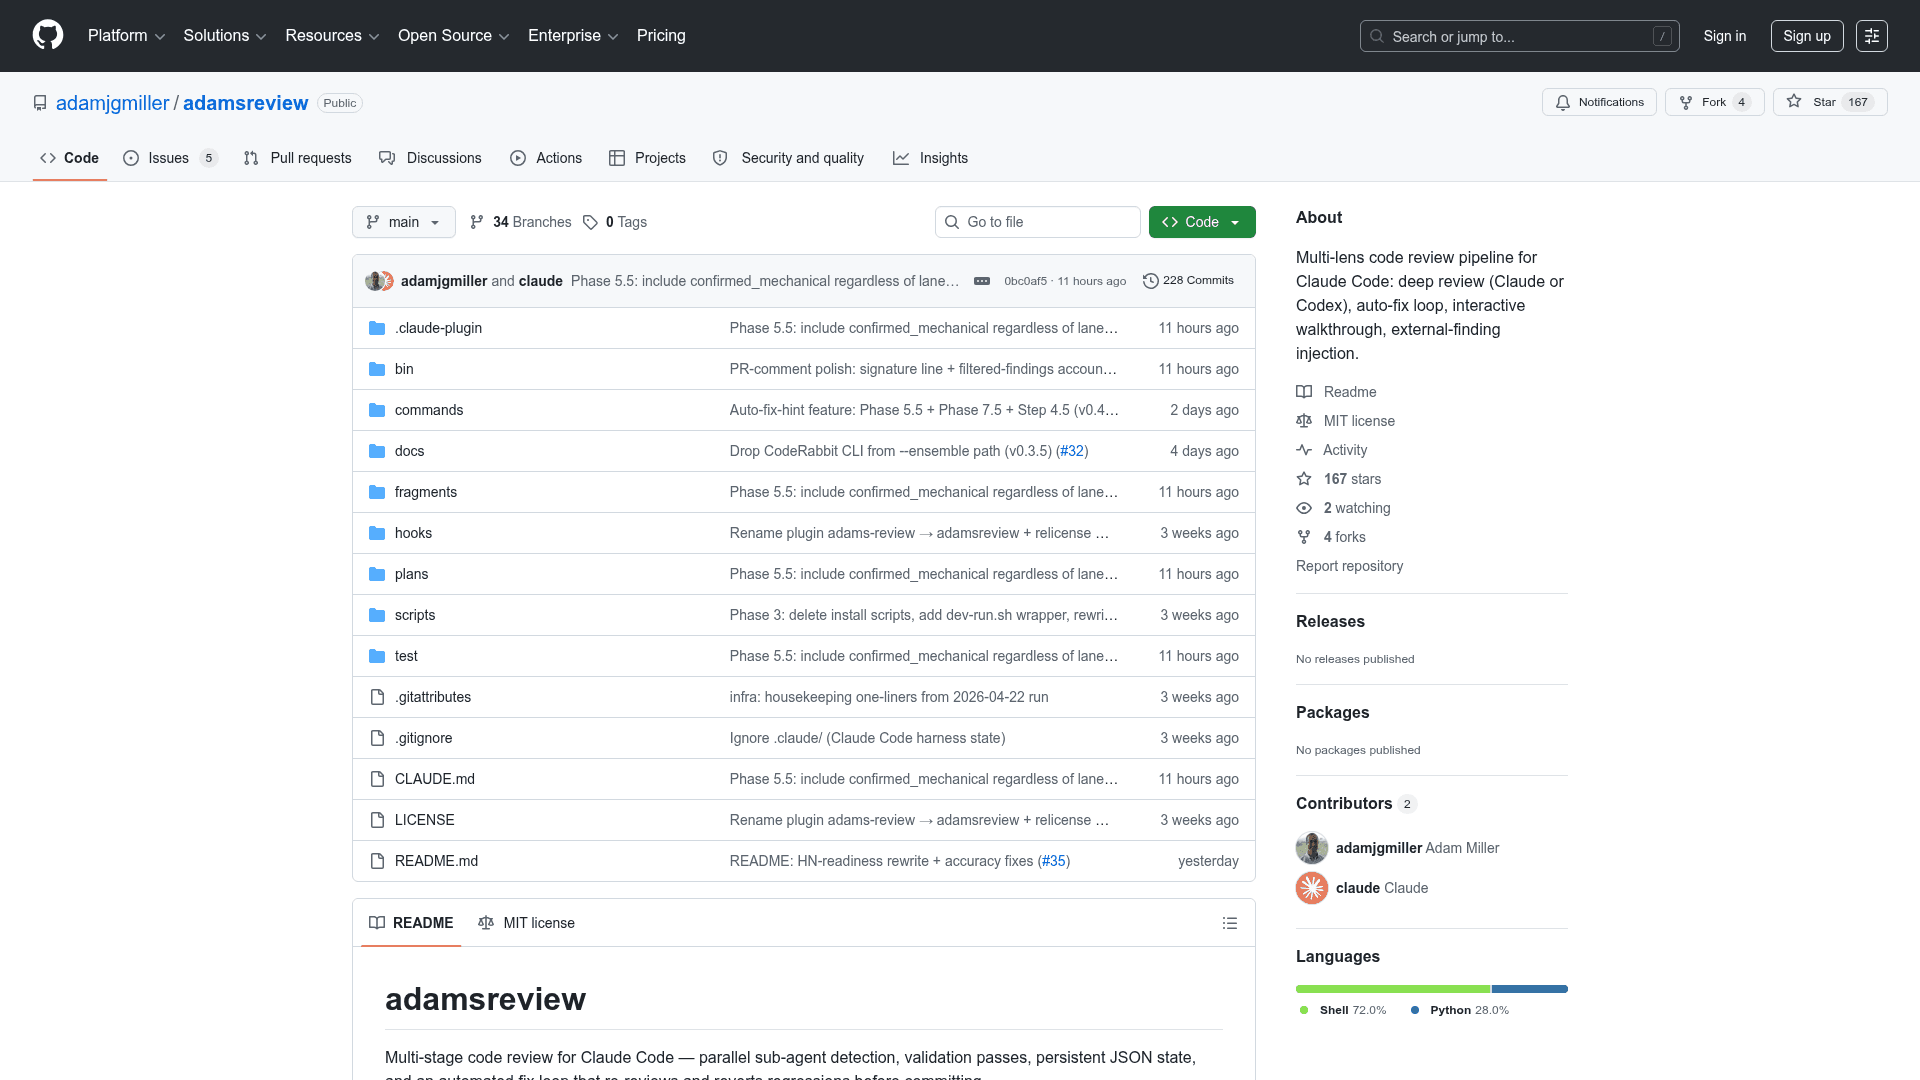This screenshot has width=1920, height=1080.
Task: Click the LICENSE file icon
Action: pyautogui.click(x=377, y=820)
